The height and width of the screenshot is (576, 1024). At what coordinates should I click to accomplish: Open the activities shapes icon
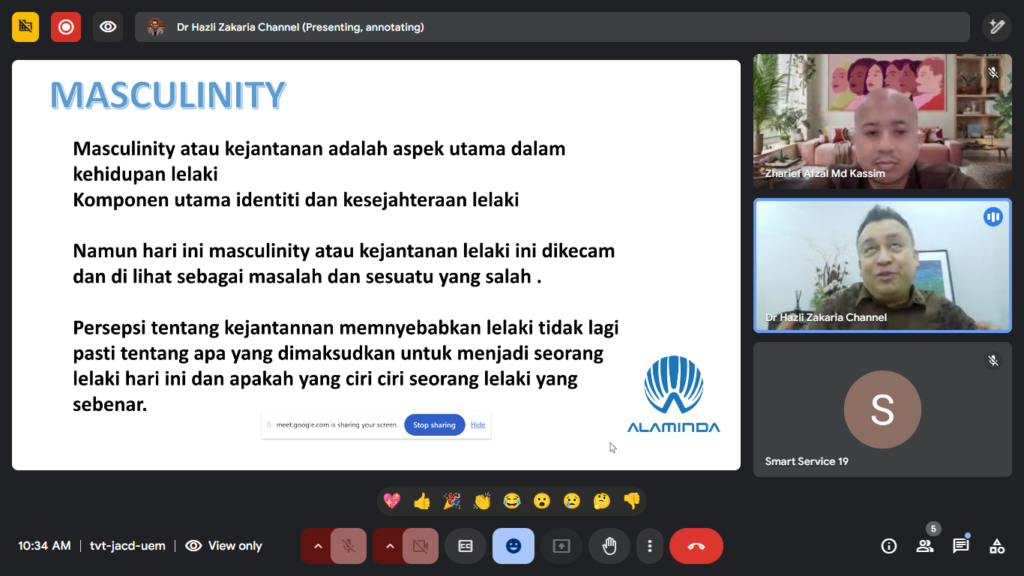click(x=997, y=546)
